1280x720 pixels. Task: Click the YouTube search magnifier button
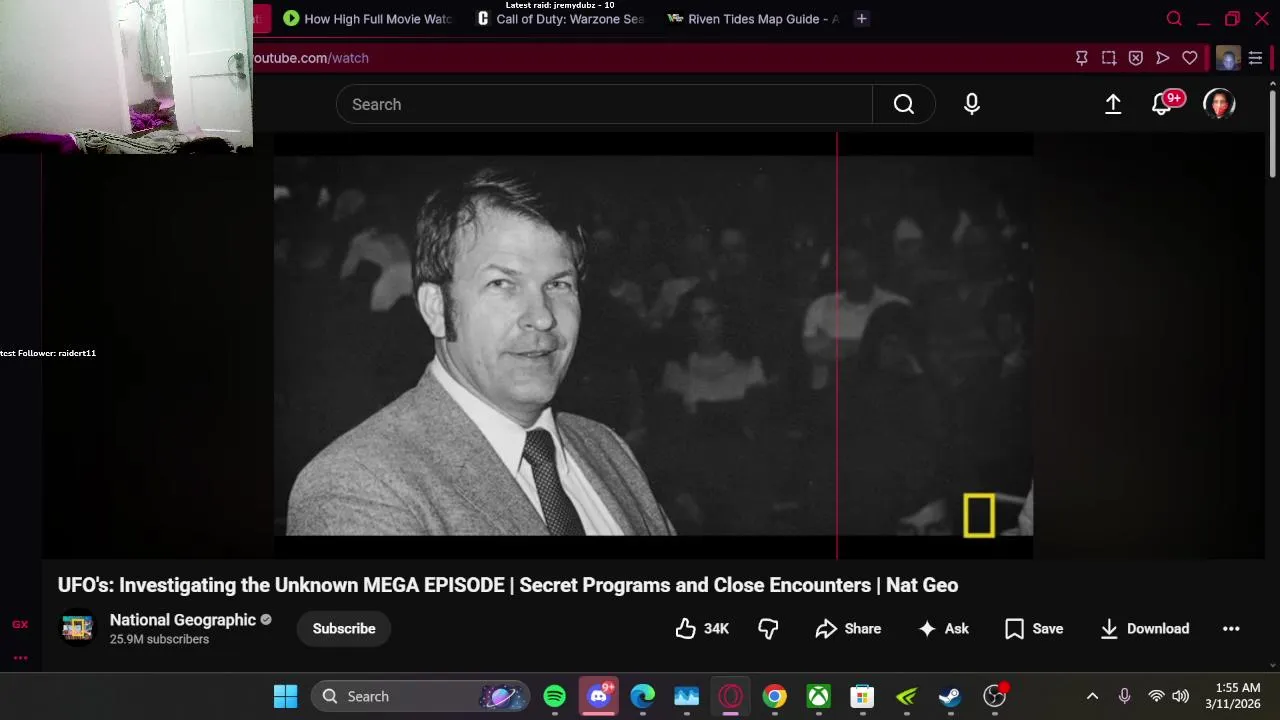(x=903, y=104)
